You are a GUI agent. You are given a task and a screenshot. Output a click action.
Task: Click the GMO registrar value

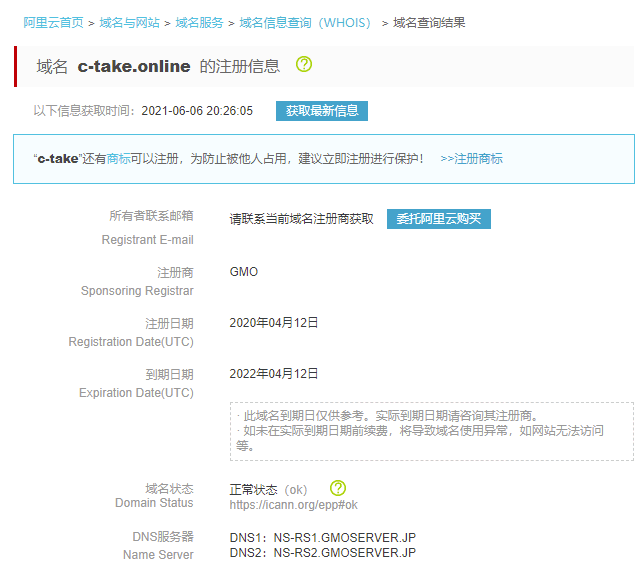point(243,272)
